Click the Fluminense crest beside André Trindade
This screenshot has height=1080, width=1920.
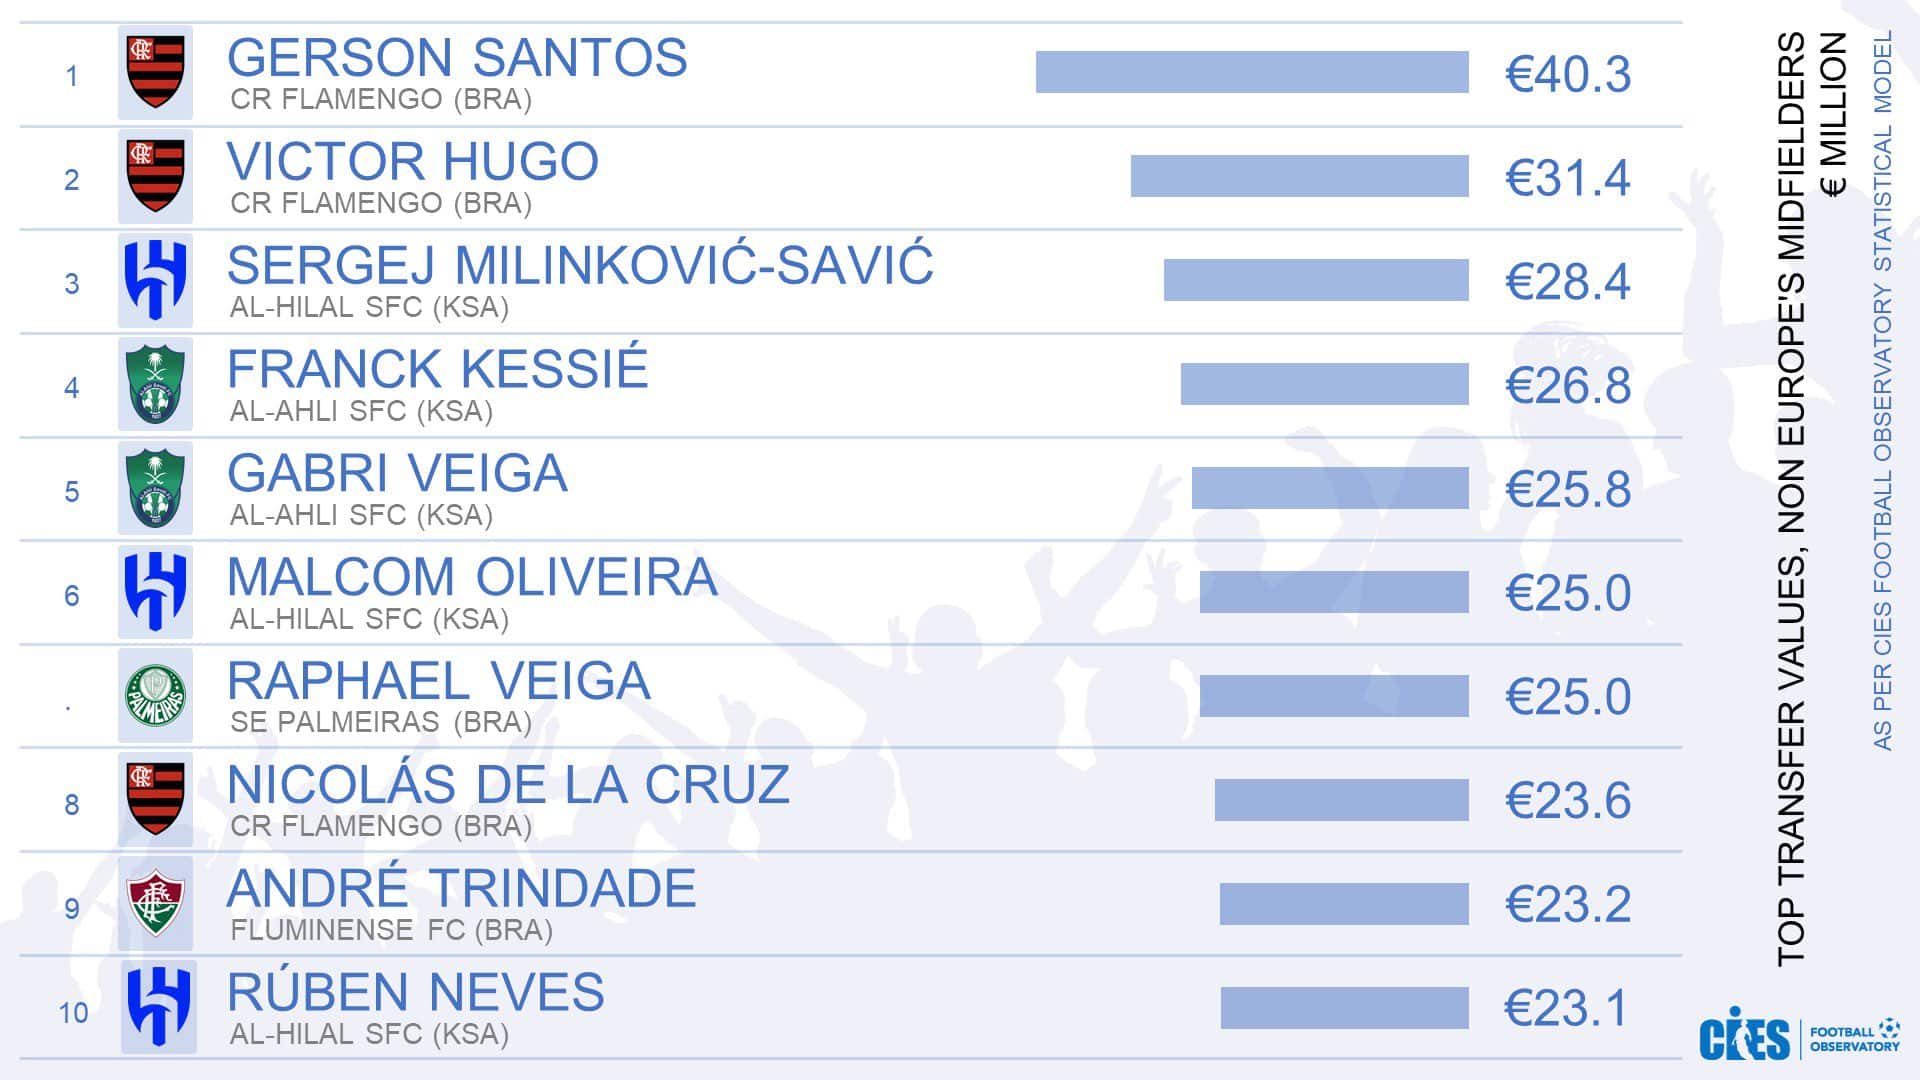point(155,904)
